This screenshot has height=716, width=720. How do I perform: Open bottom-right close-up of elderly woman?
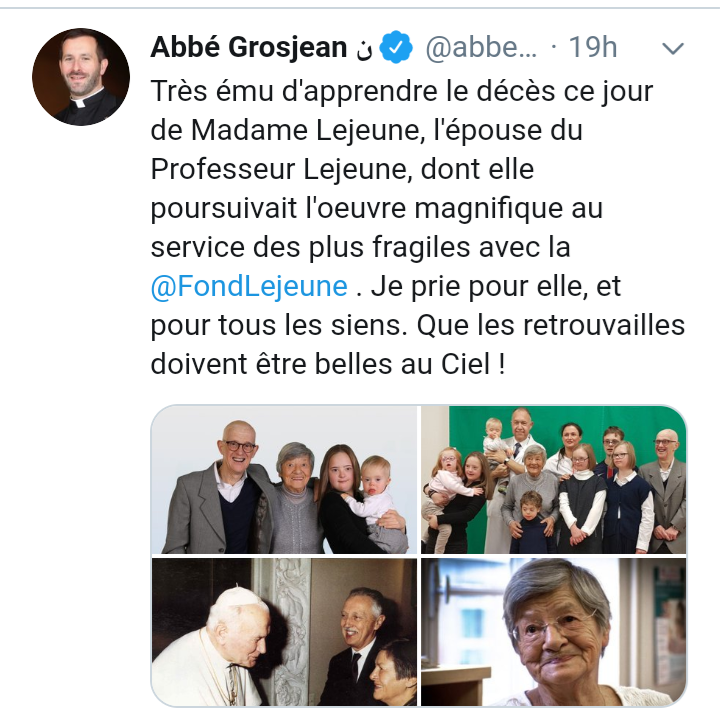(553, 632)
